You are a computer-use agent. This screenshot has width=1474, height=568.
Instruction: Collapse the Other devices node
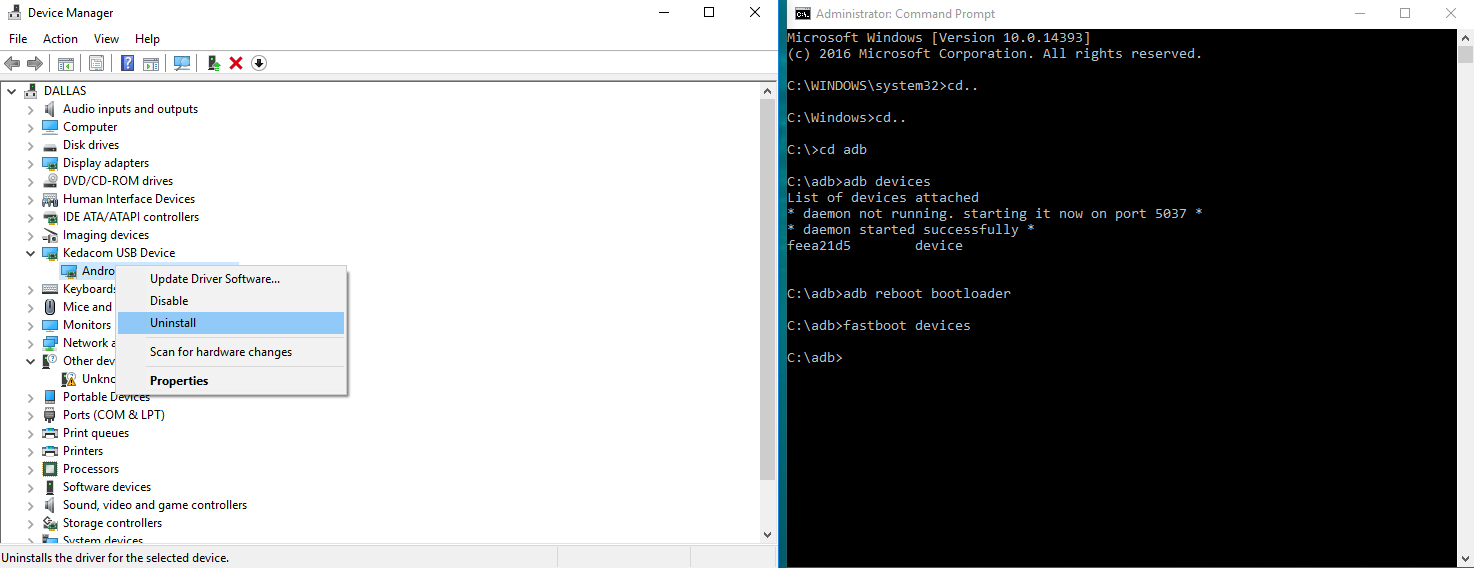31,361
